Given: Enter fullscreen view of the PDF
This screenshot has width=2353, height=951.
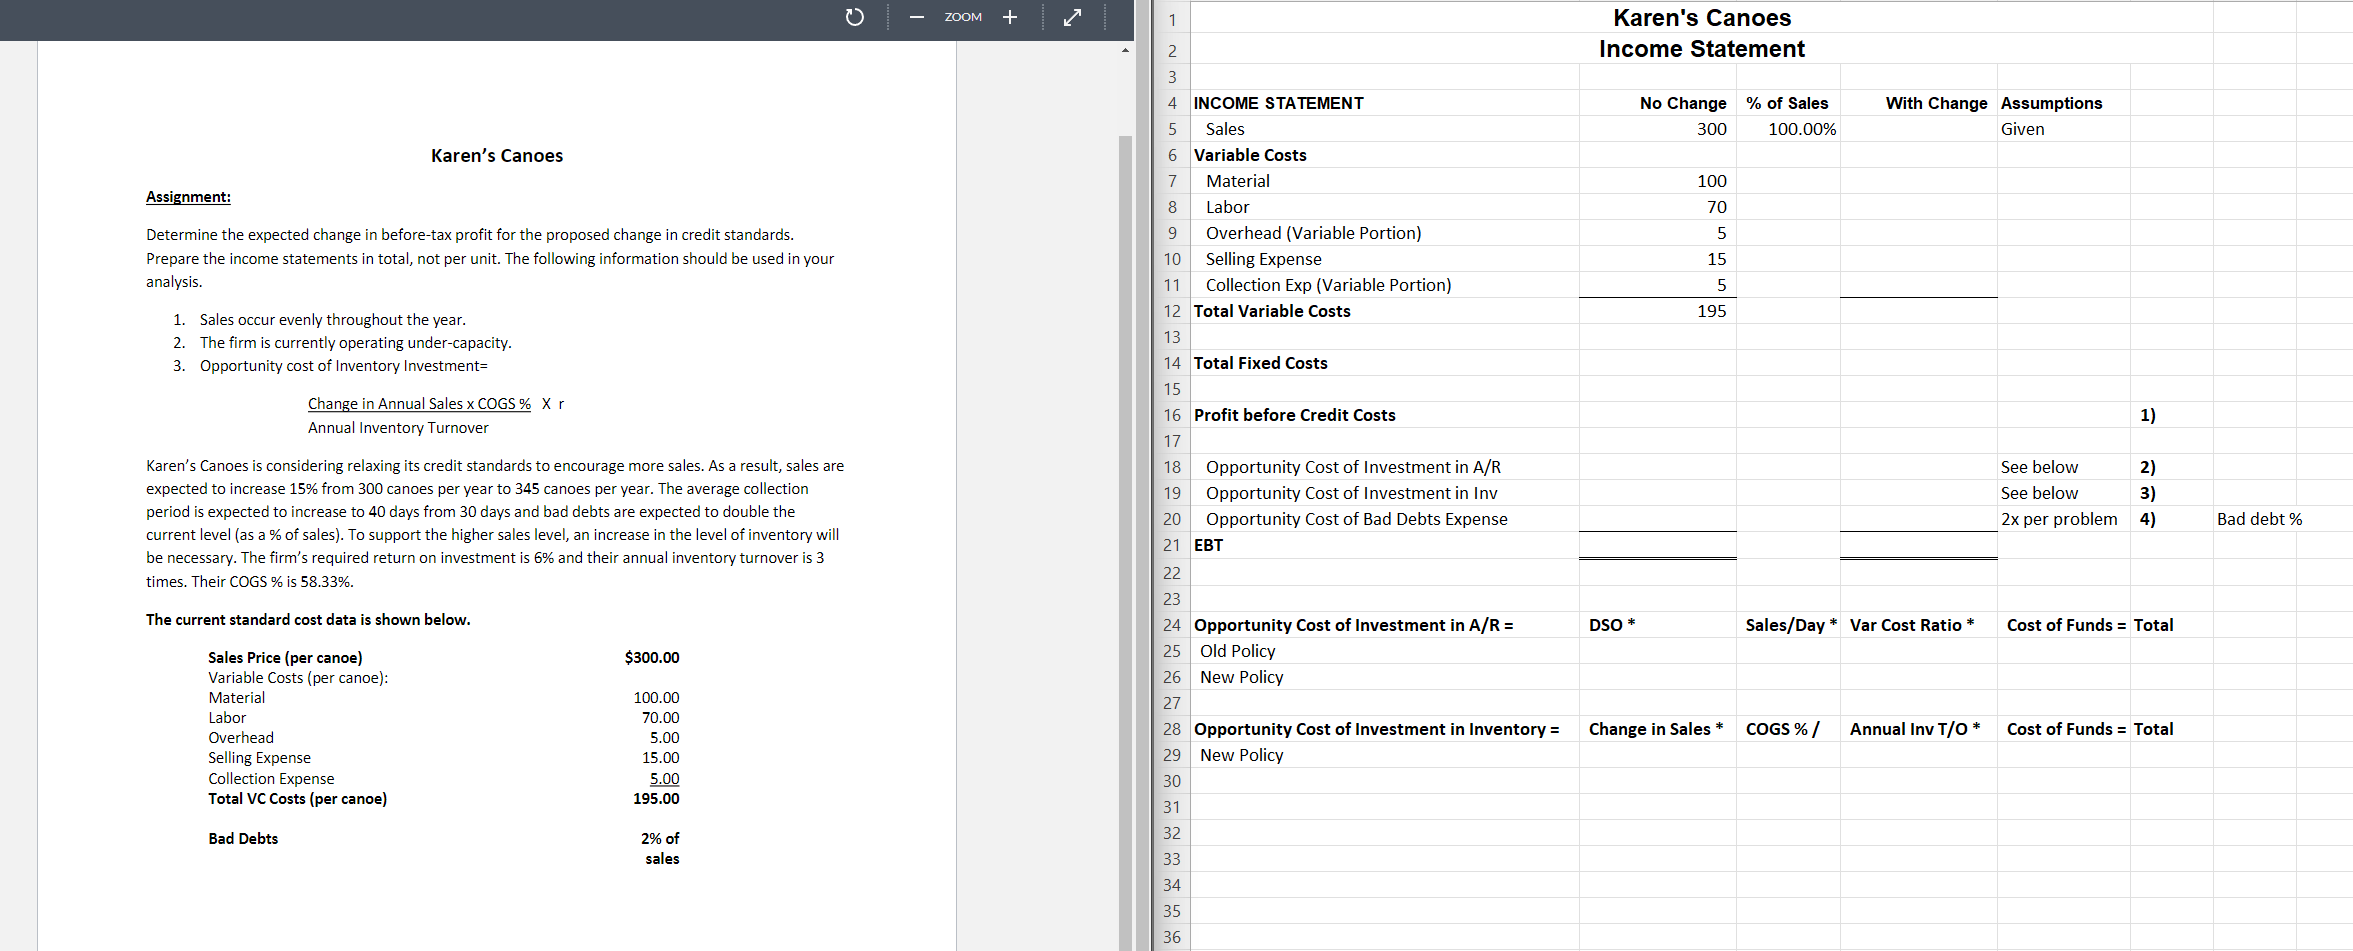Looking at the screenshot, I should 1072,17.
